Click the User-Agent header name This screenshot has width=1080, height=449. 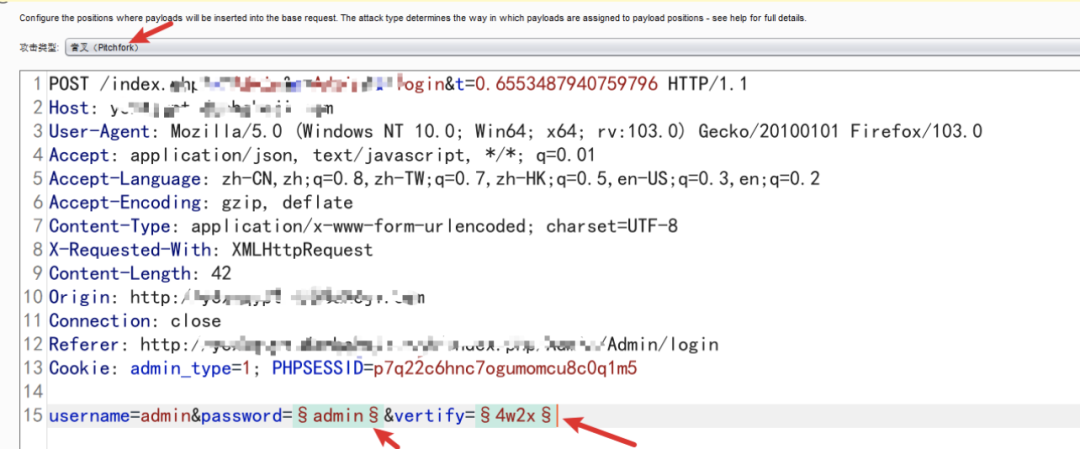click(x=101, y=132)
